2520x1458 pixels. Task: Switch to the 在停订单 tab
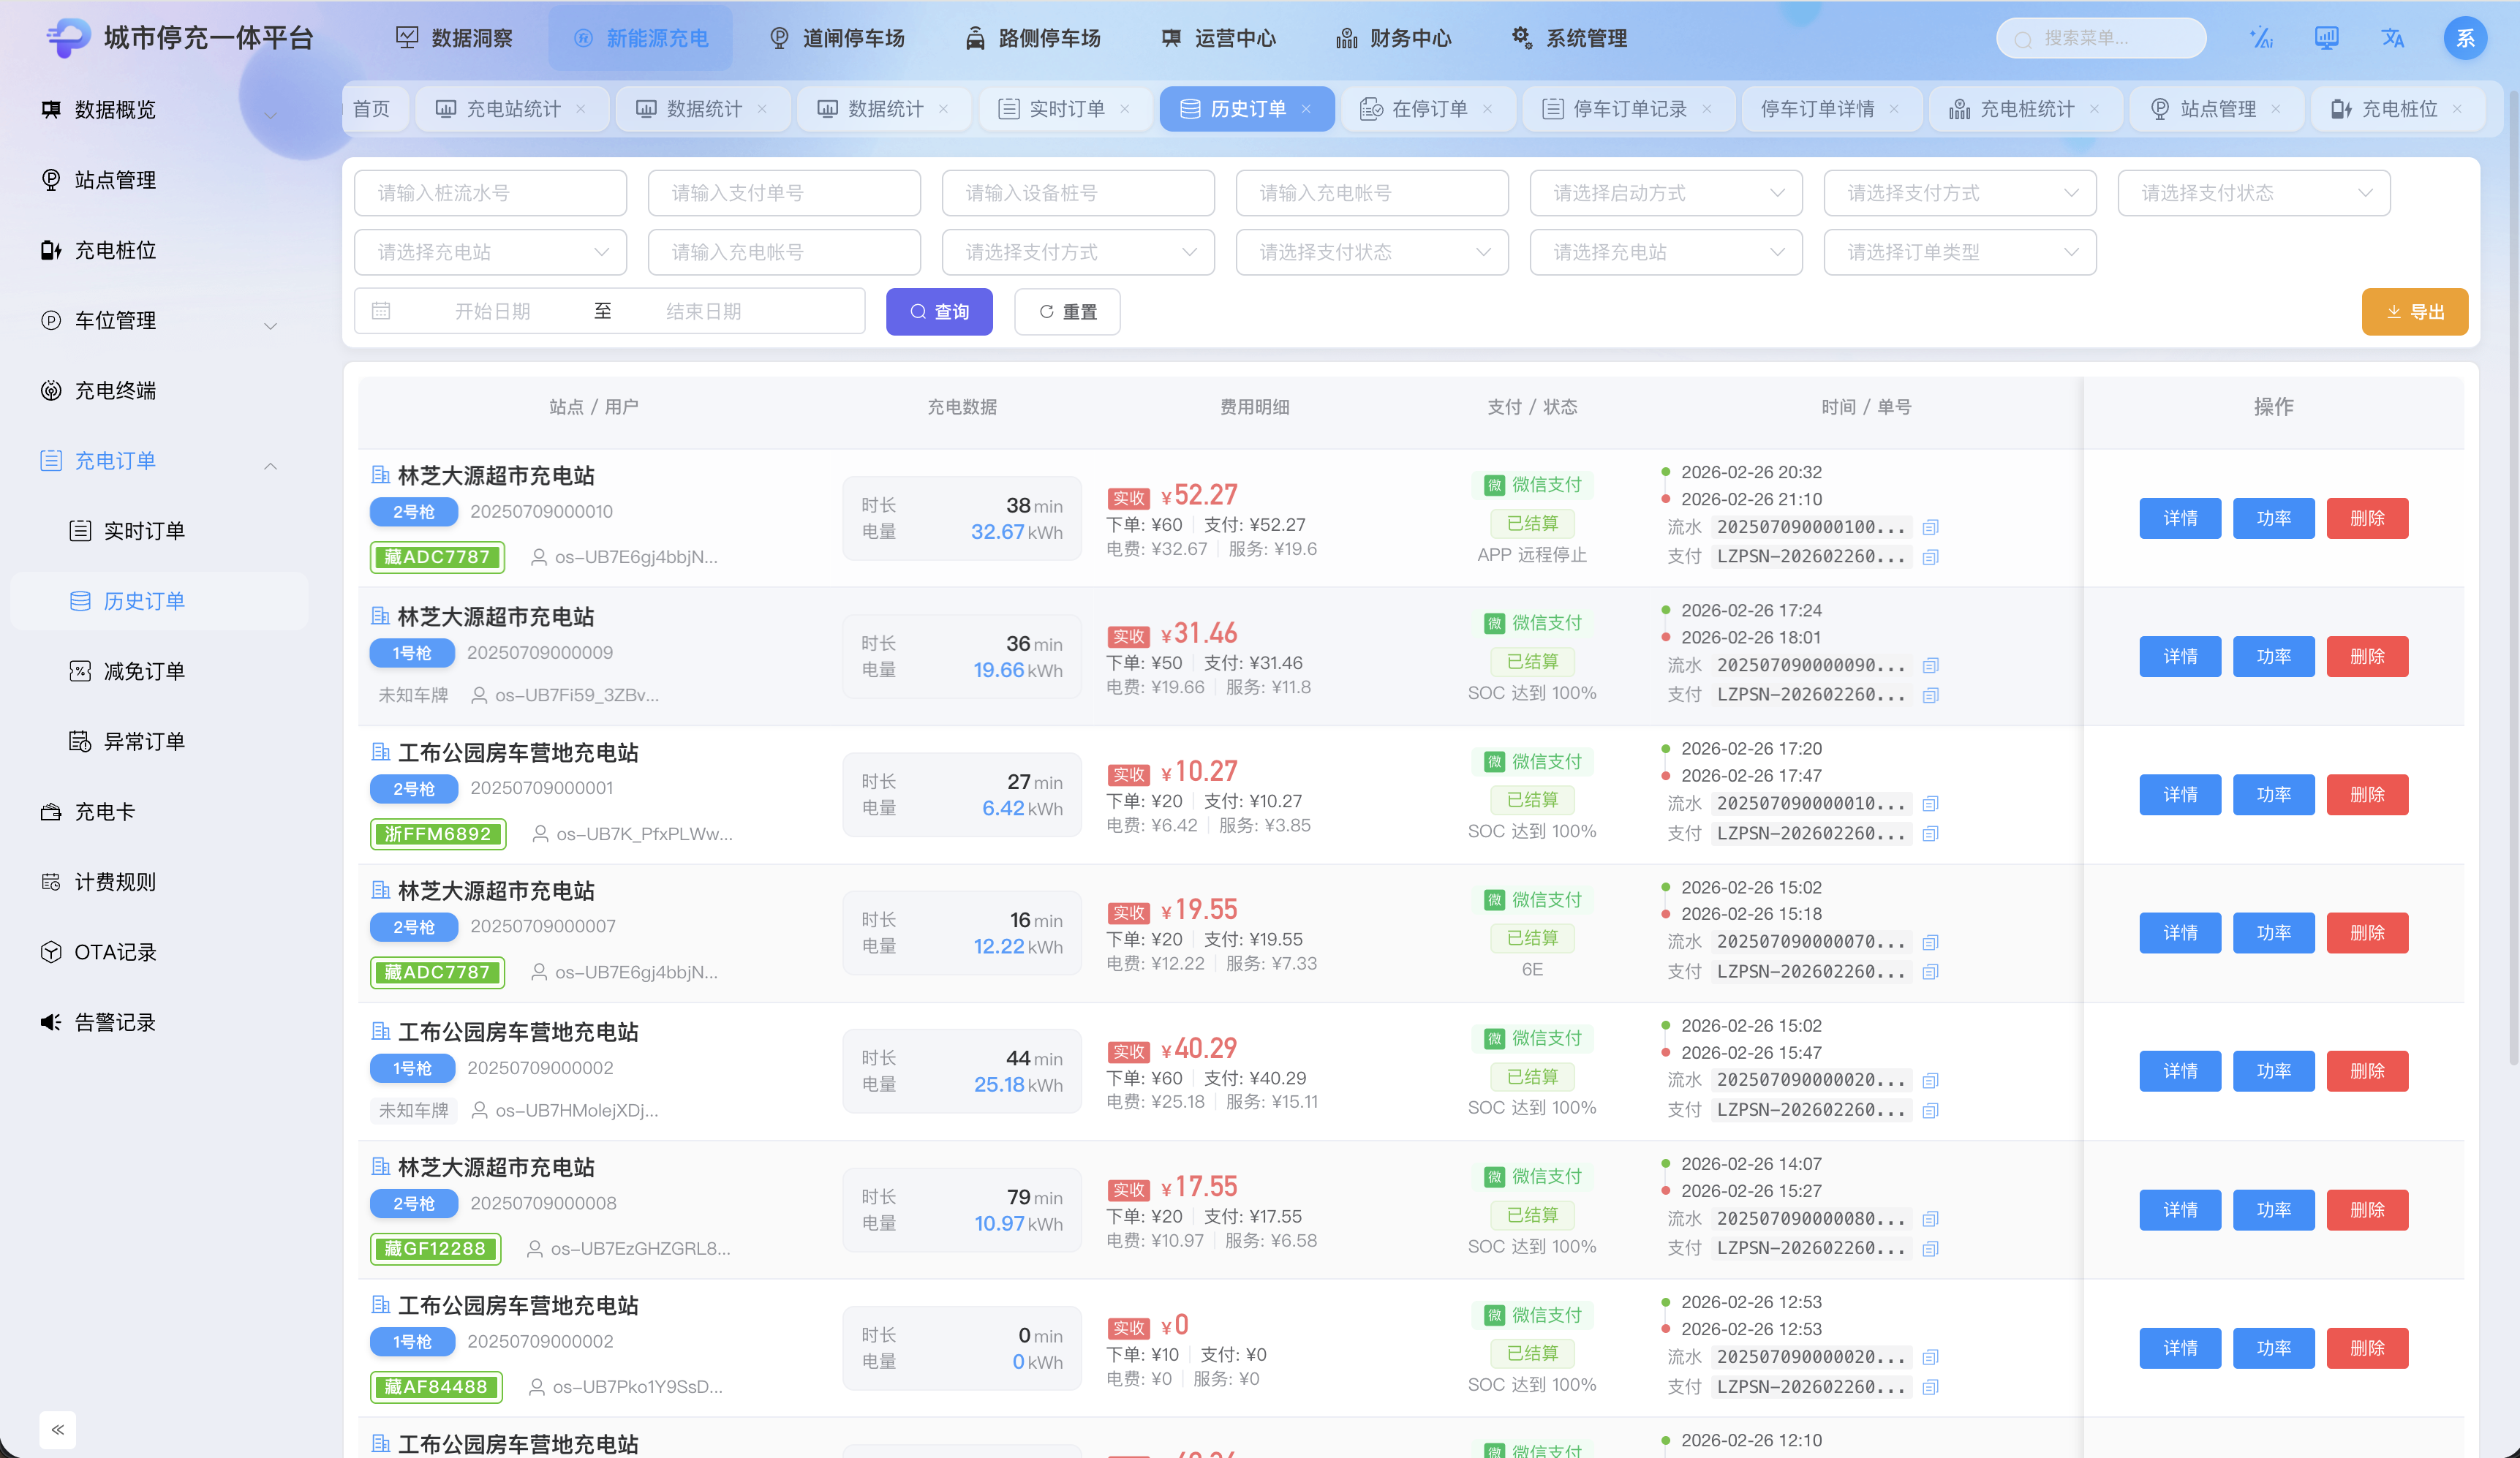click(1428, 109)
